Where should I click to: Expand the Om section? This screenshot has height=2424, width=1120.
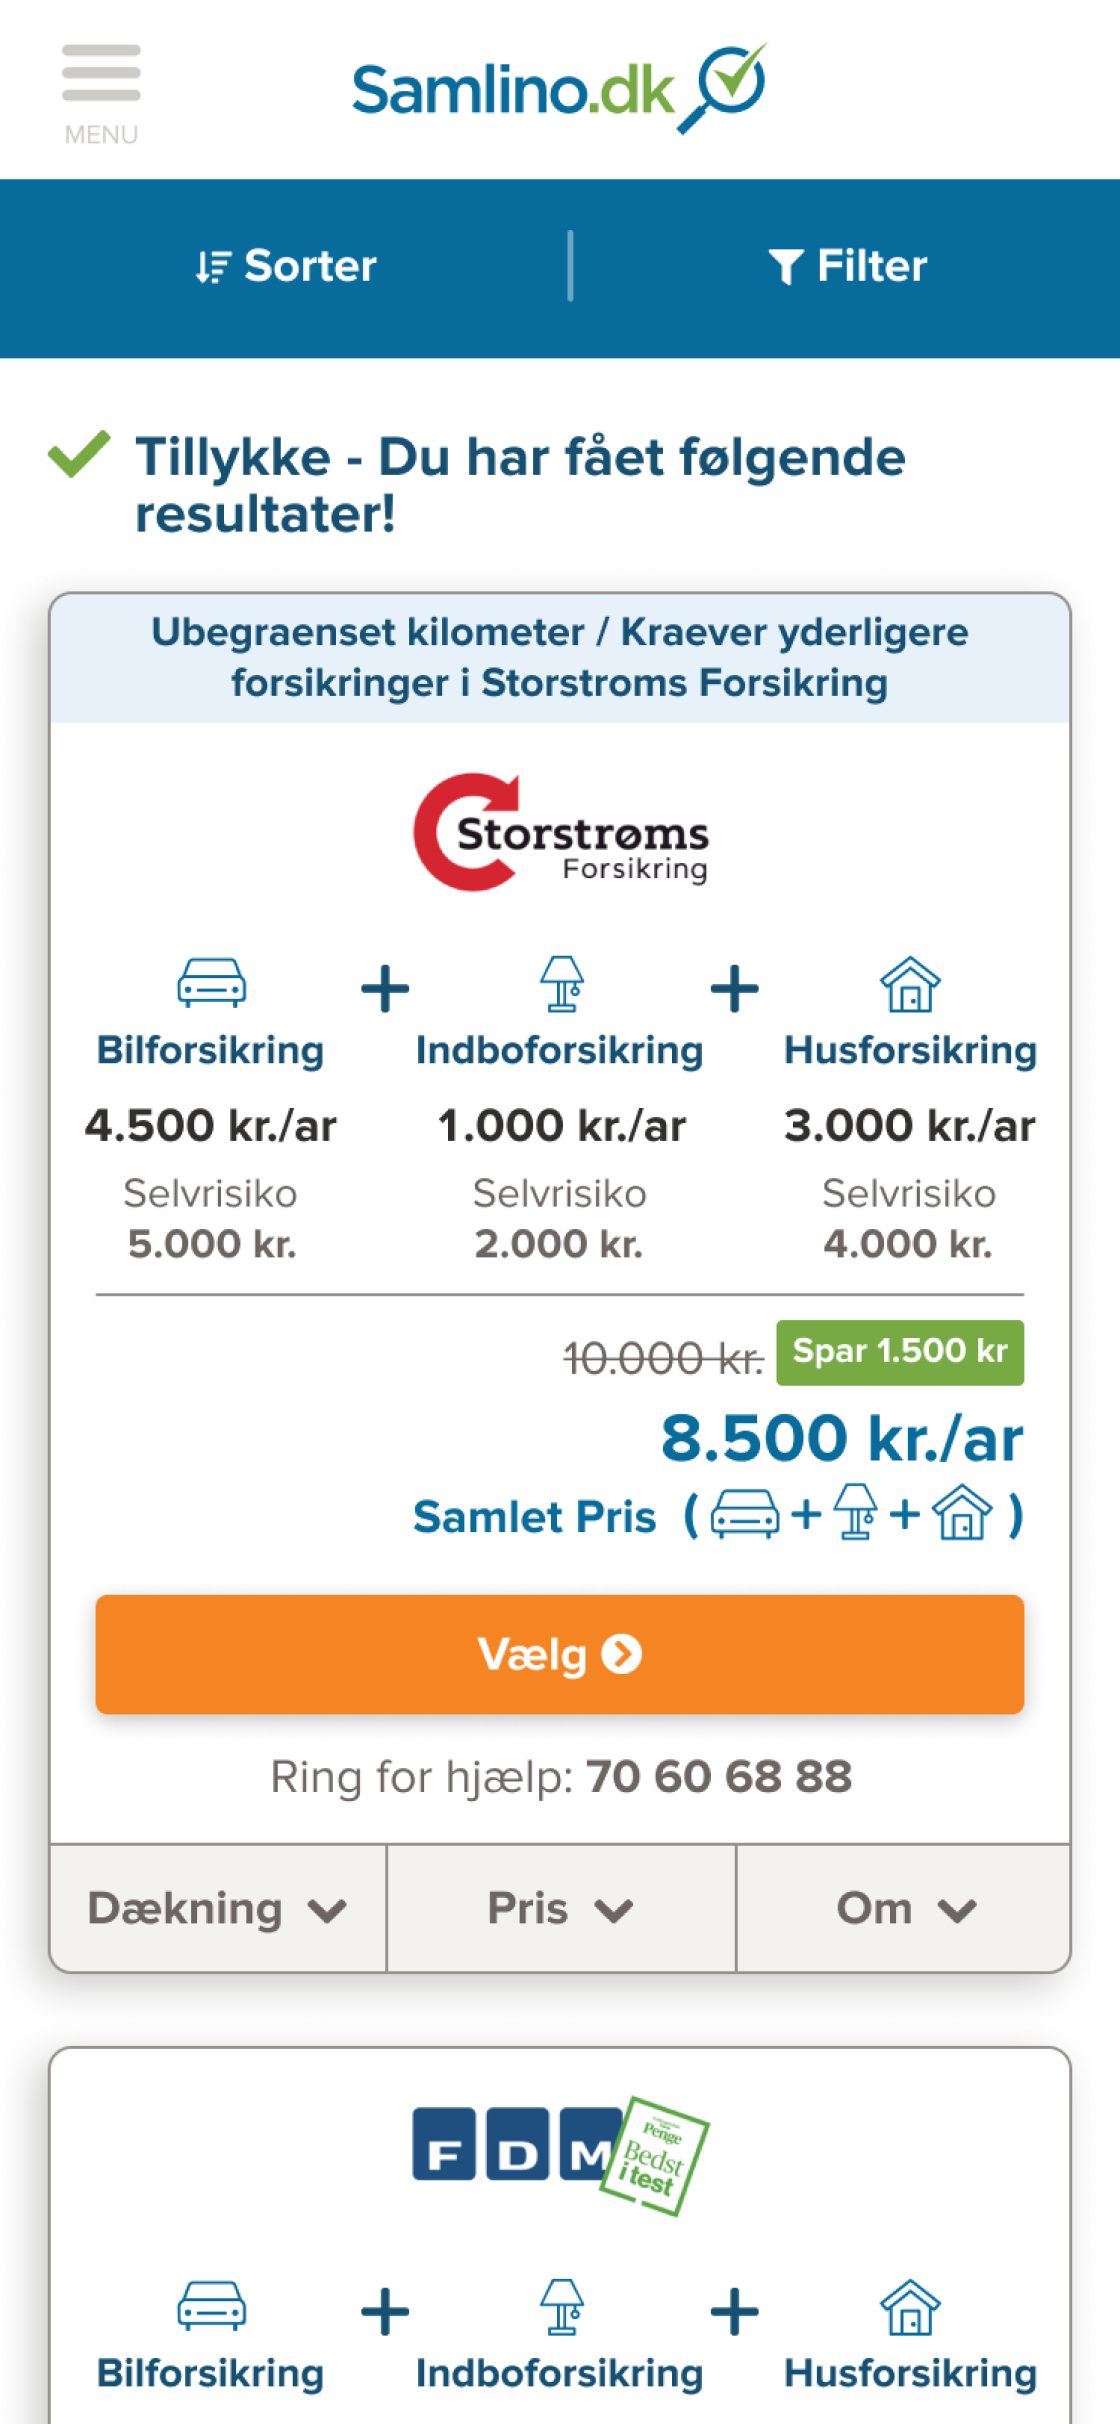(904, 1909)
